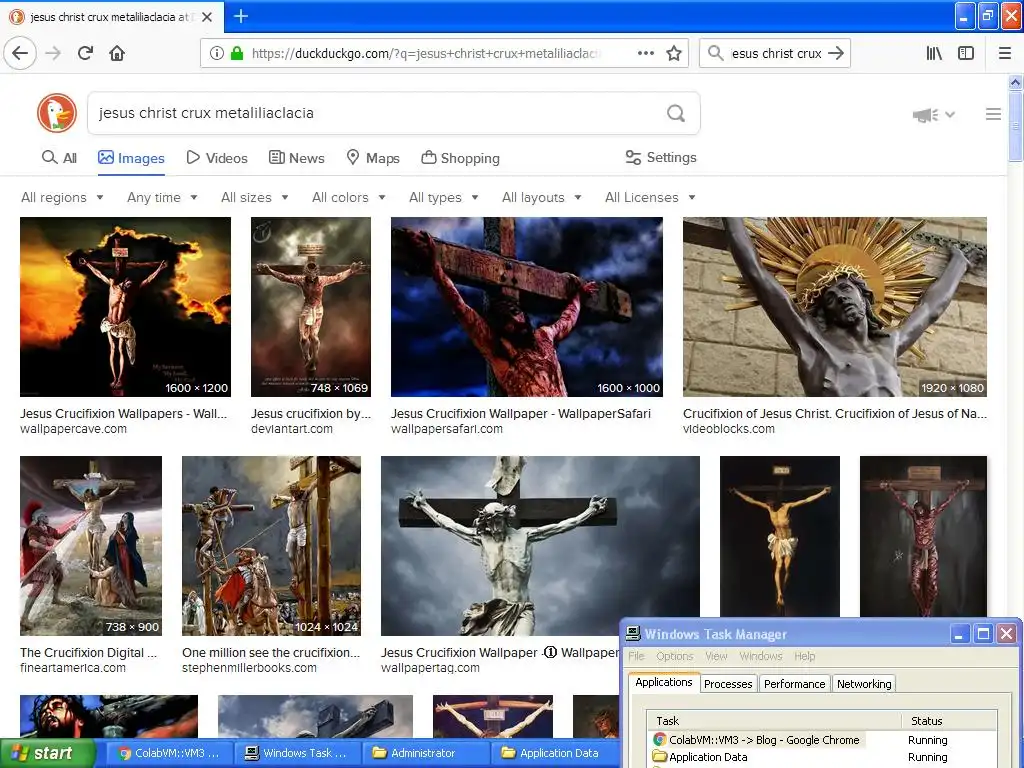Open DuckDuckGo Settings
The height and width of the screenshot is (768, 1024).
click(661, 157)
